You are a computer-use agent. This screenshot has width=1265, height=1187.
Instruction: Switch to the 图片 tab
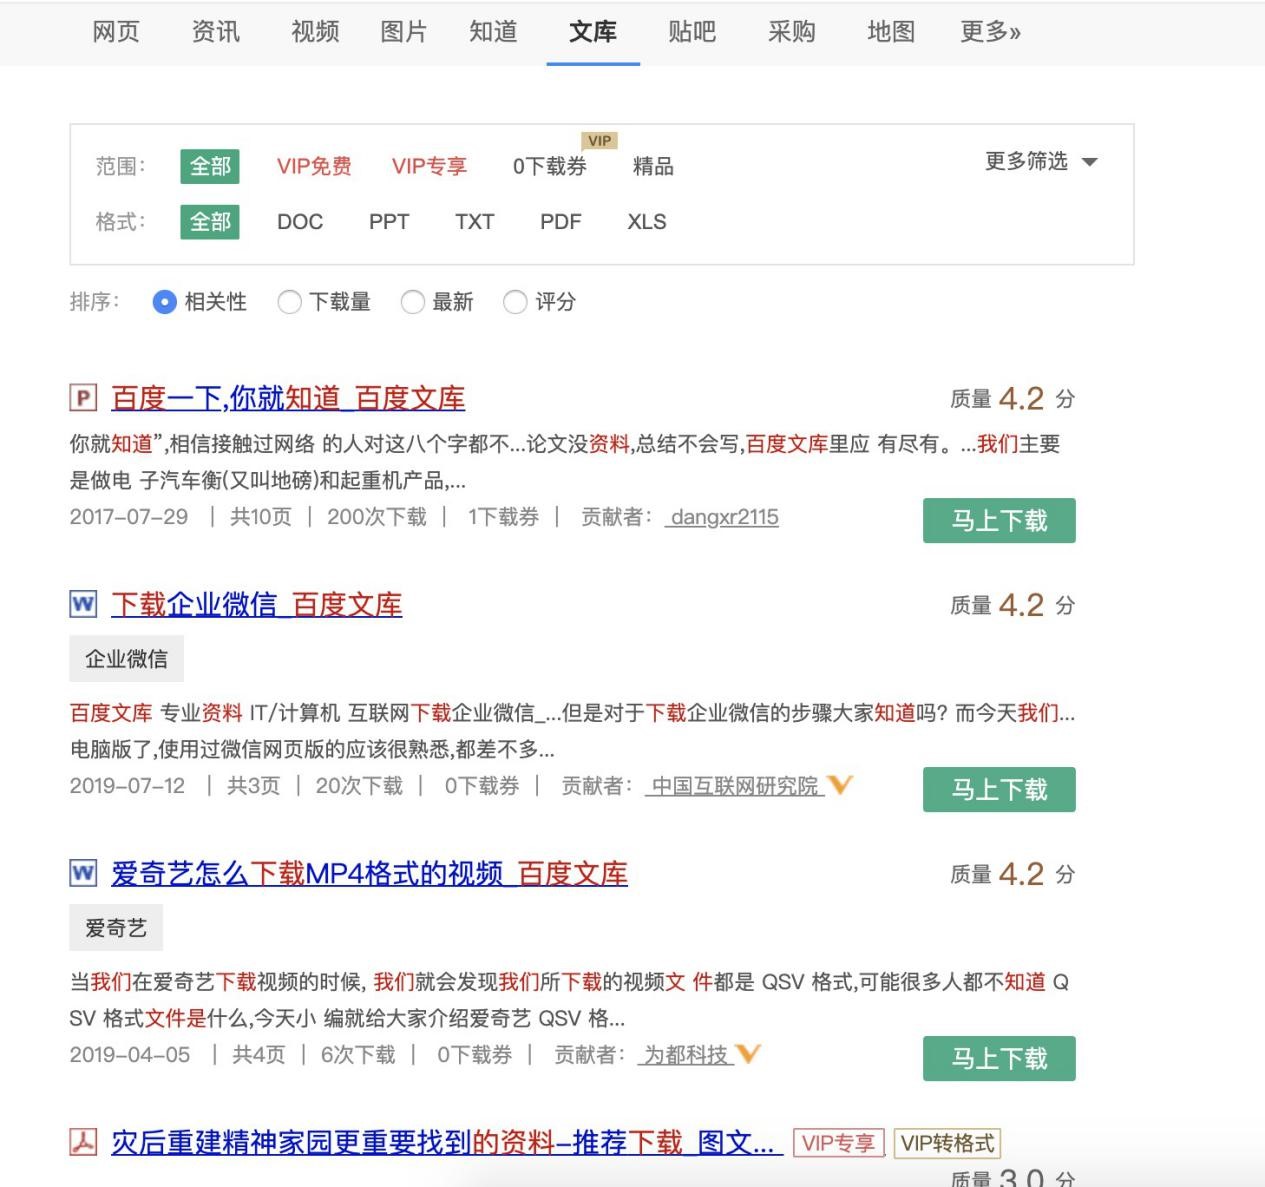(x=403, y=31)
